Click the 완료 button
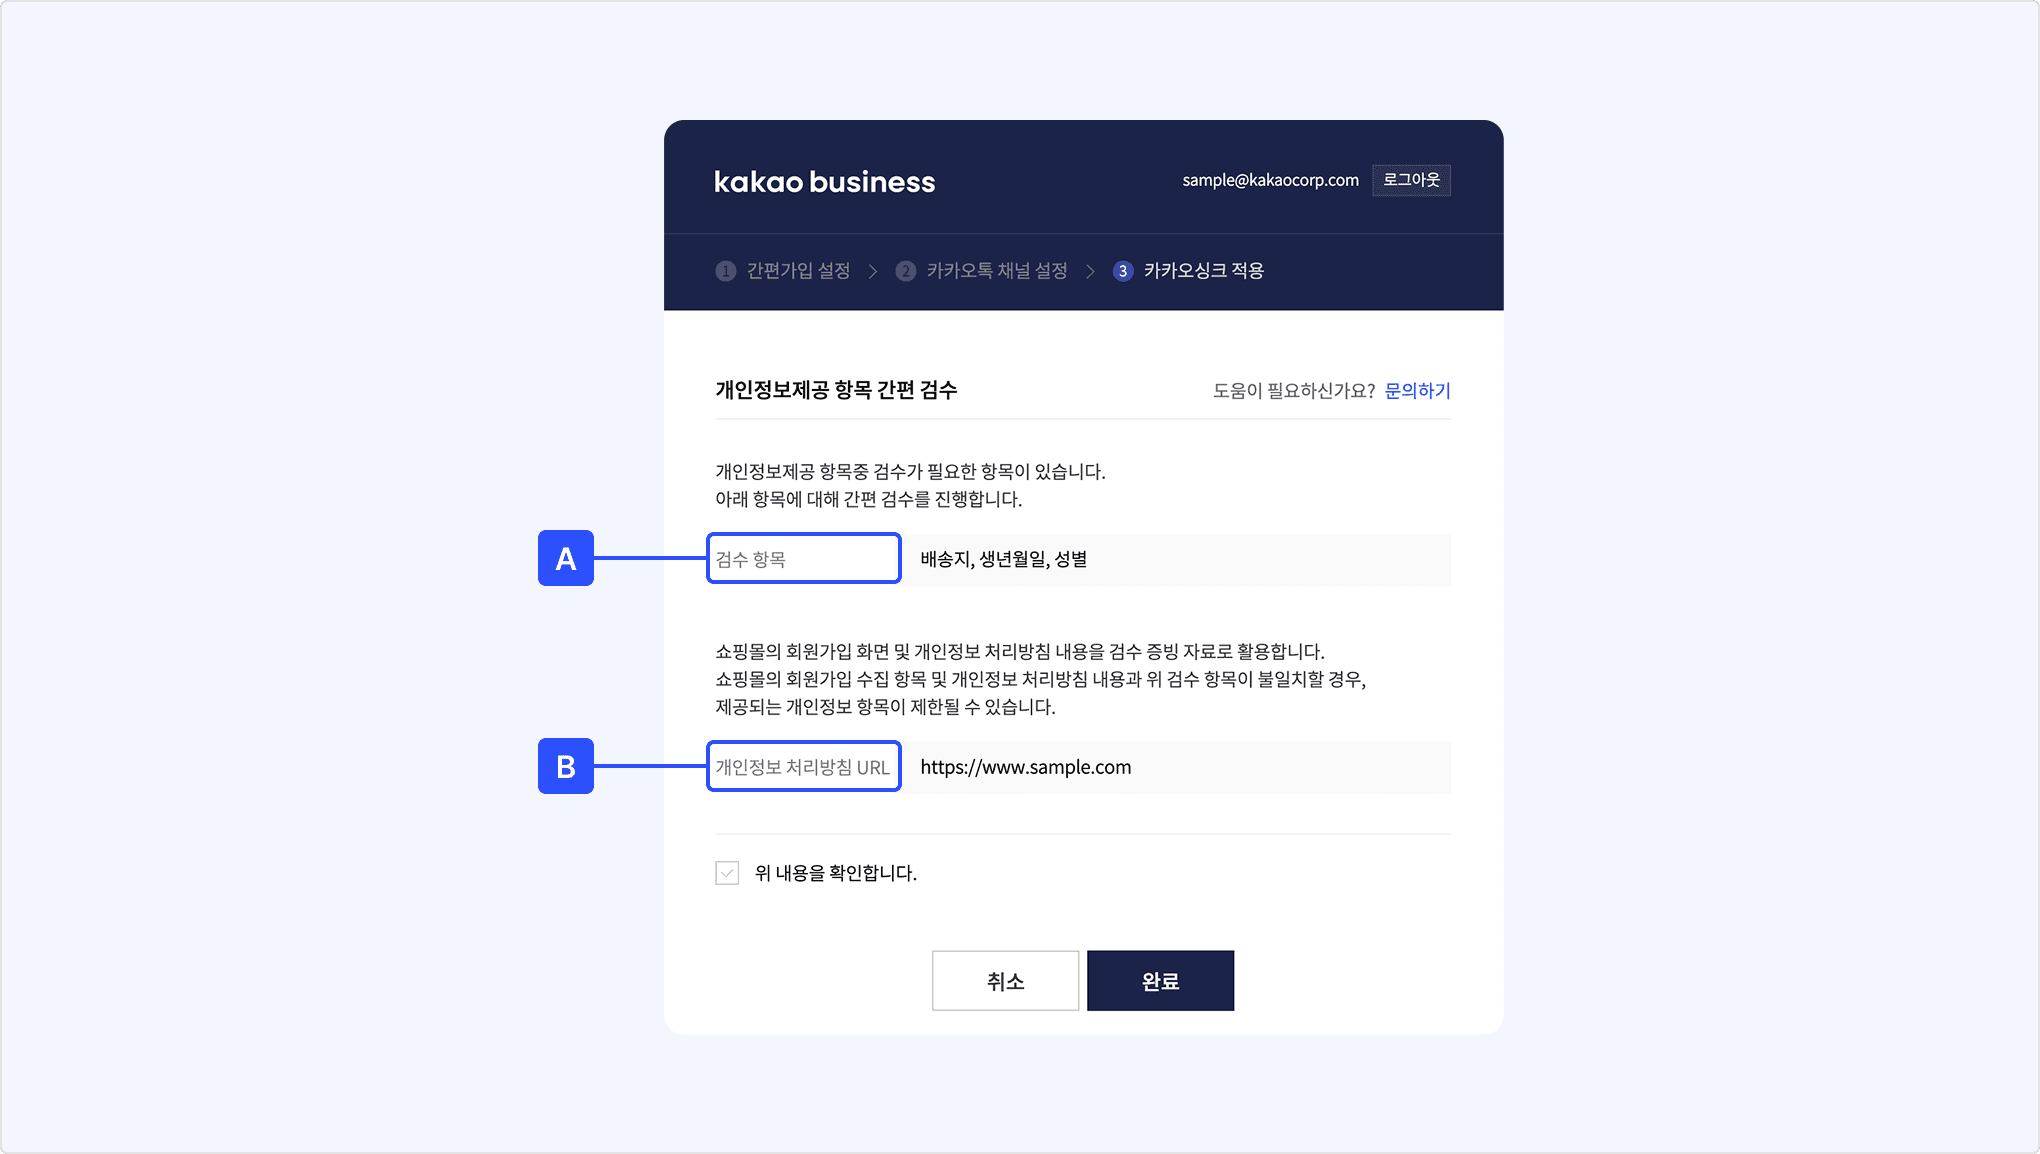The width and height of the screenshot is (2040, 1154). tap(1160, 981)
